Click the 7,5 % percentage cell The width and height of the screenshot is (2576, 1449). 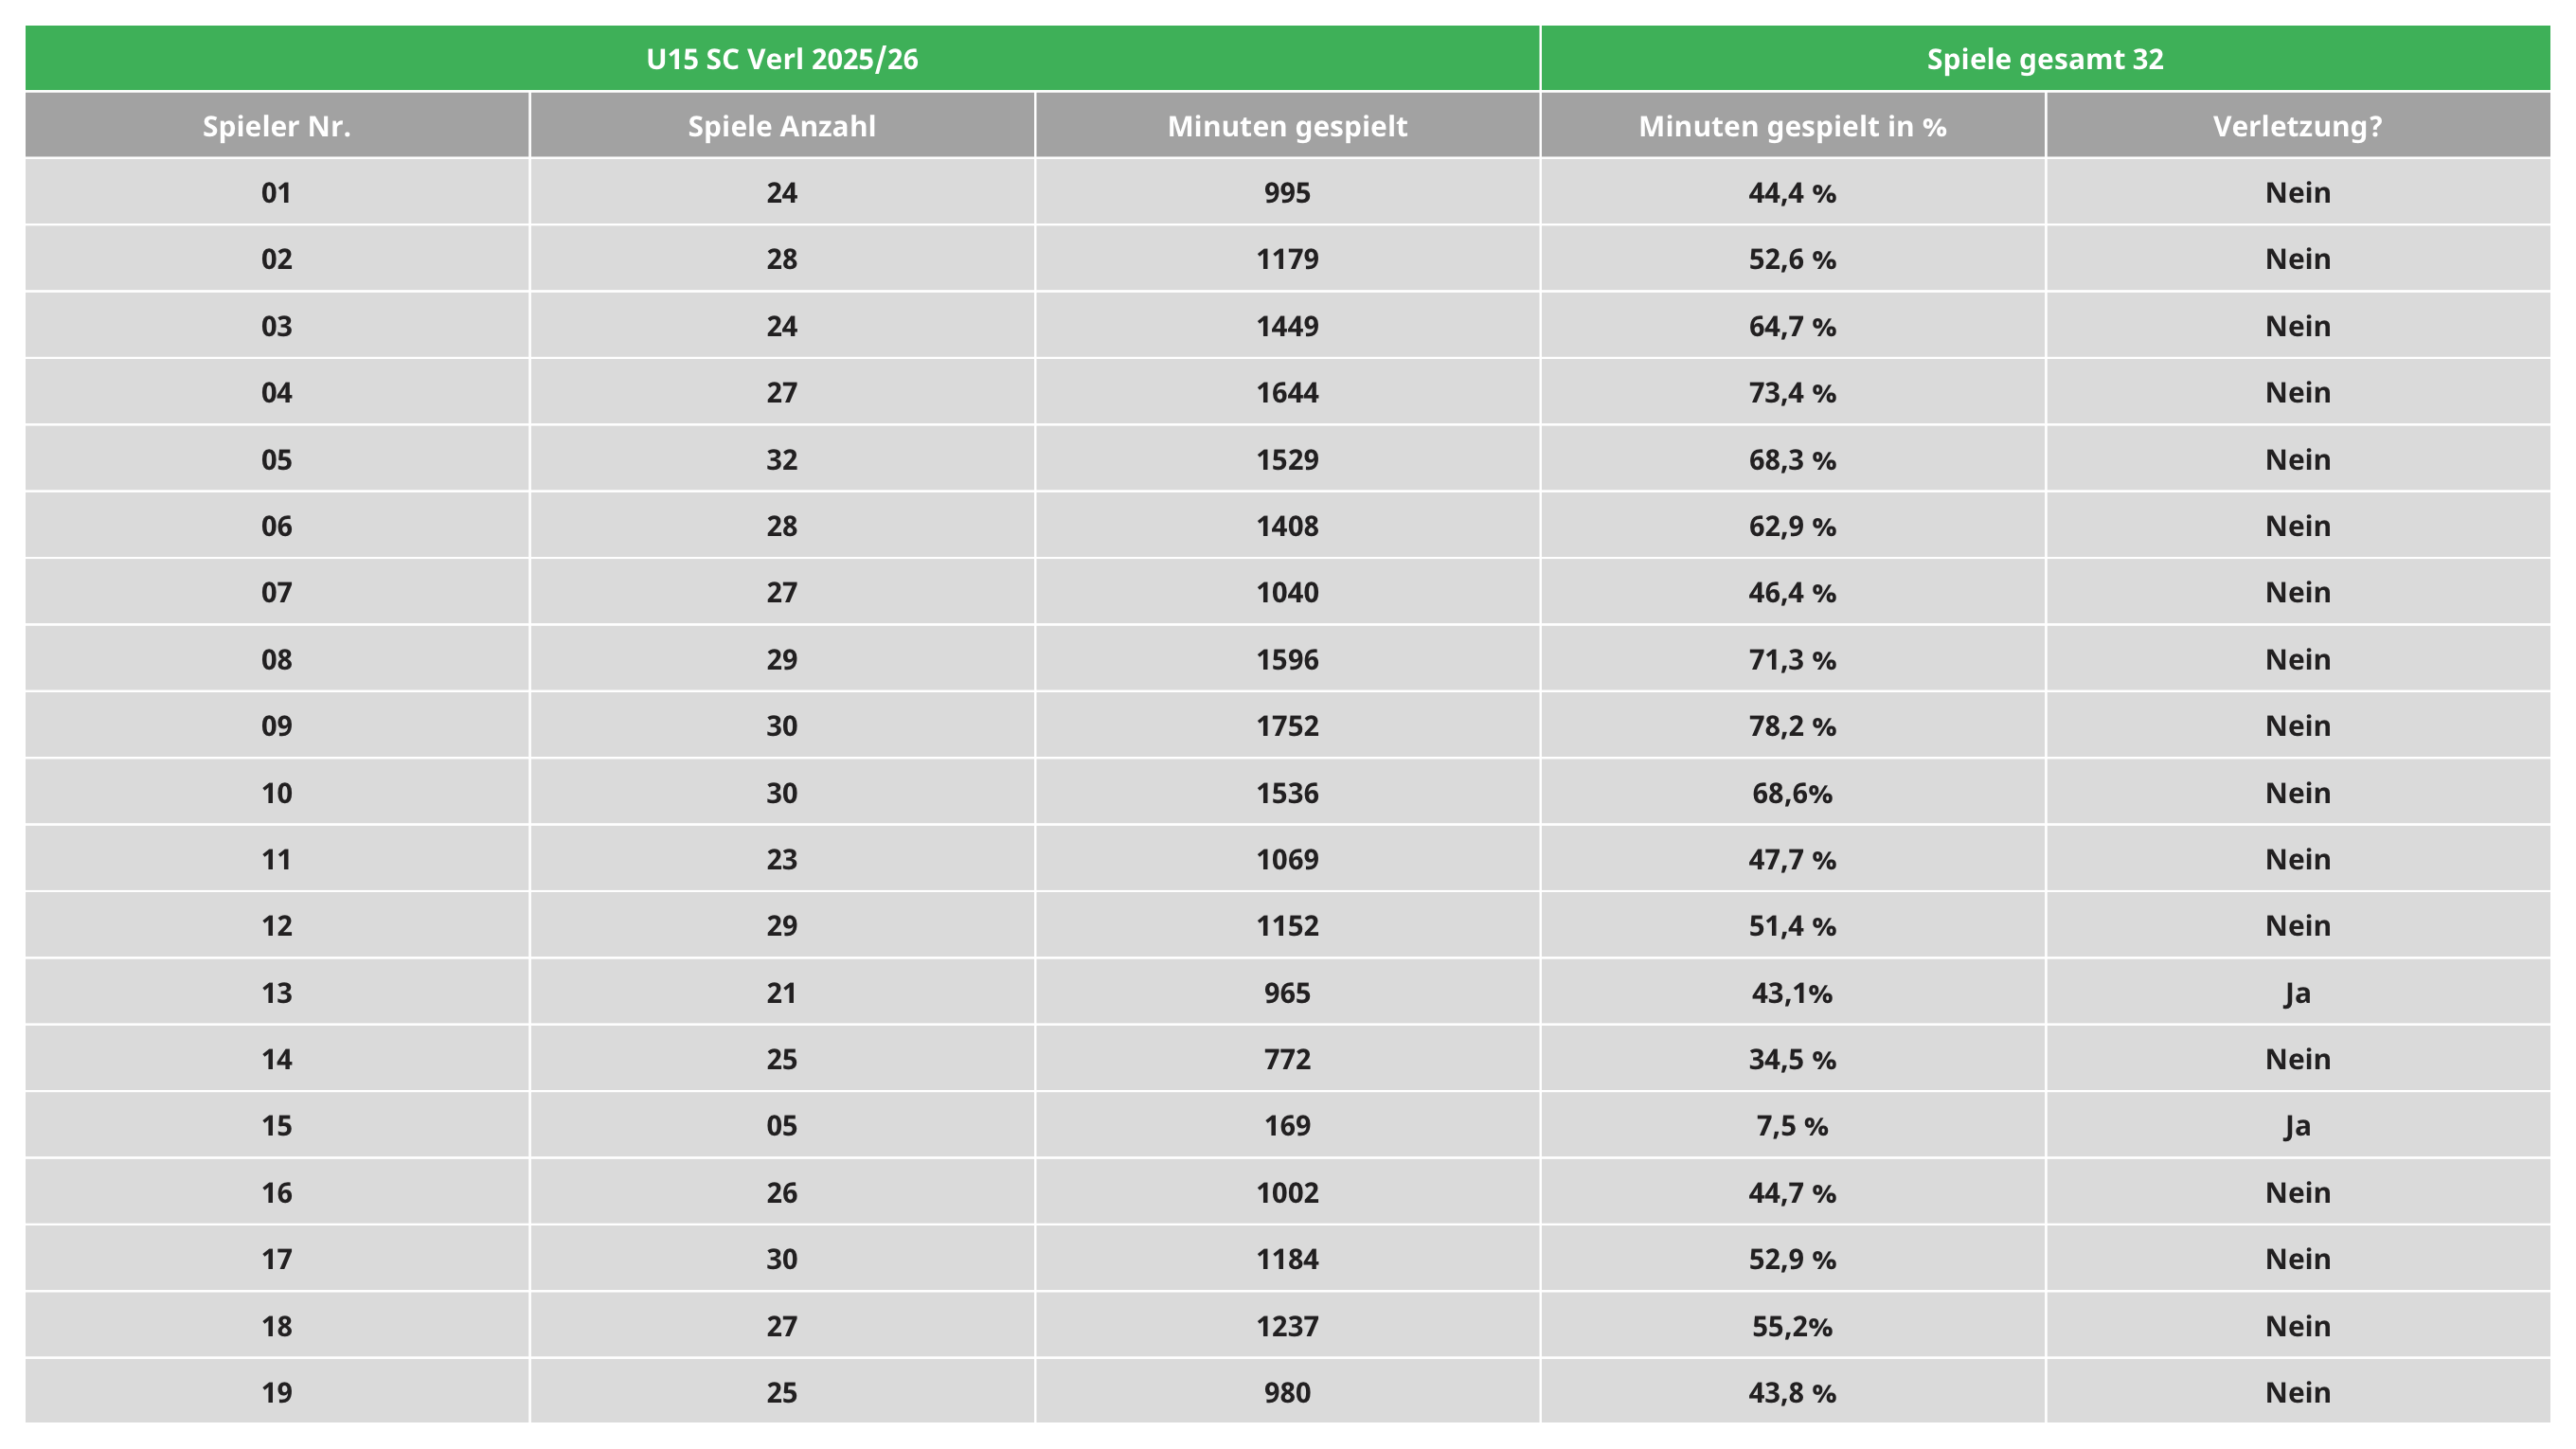click(1792, 1125)
